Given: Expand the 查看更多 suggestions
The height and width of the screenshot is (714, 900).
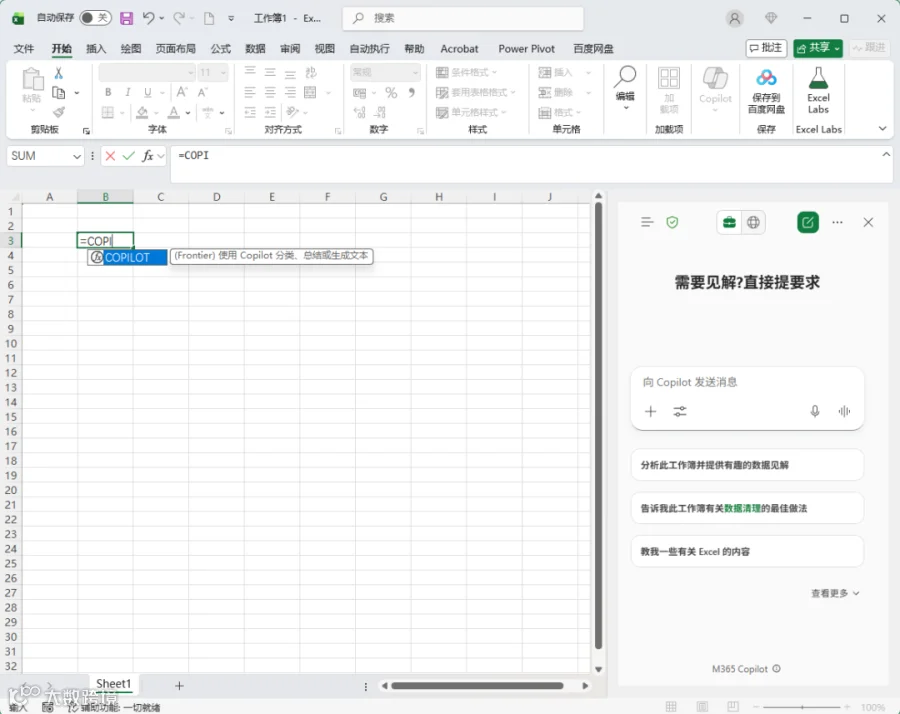Looking at the screenshot, I should click(x=835, y=593).
